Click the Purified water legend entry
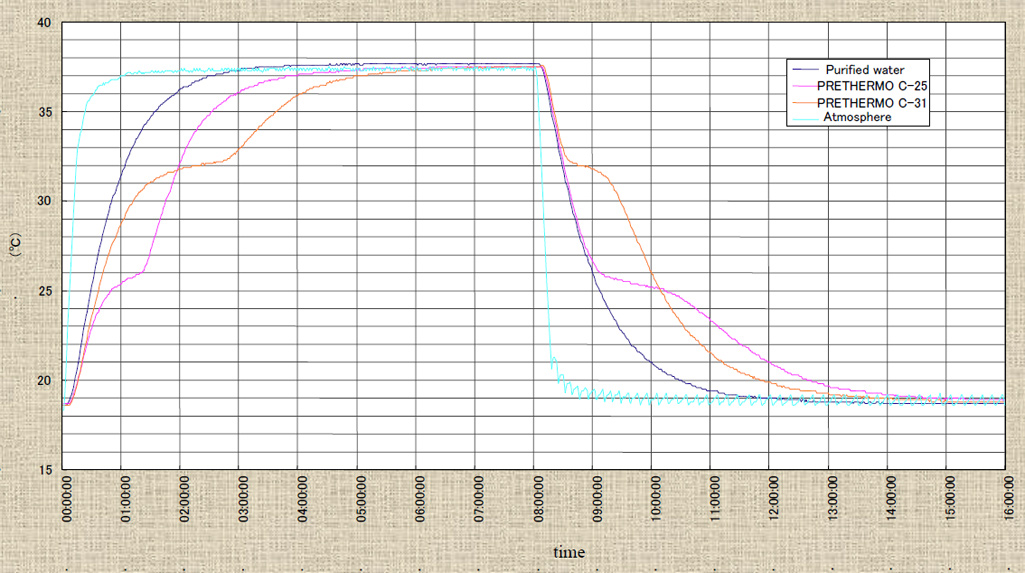The width and height of the screenshot is (1025, 573). click(x=866, y=69)
